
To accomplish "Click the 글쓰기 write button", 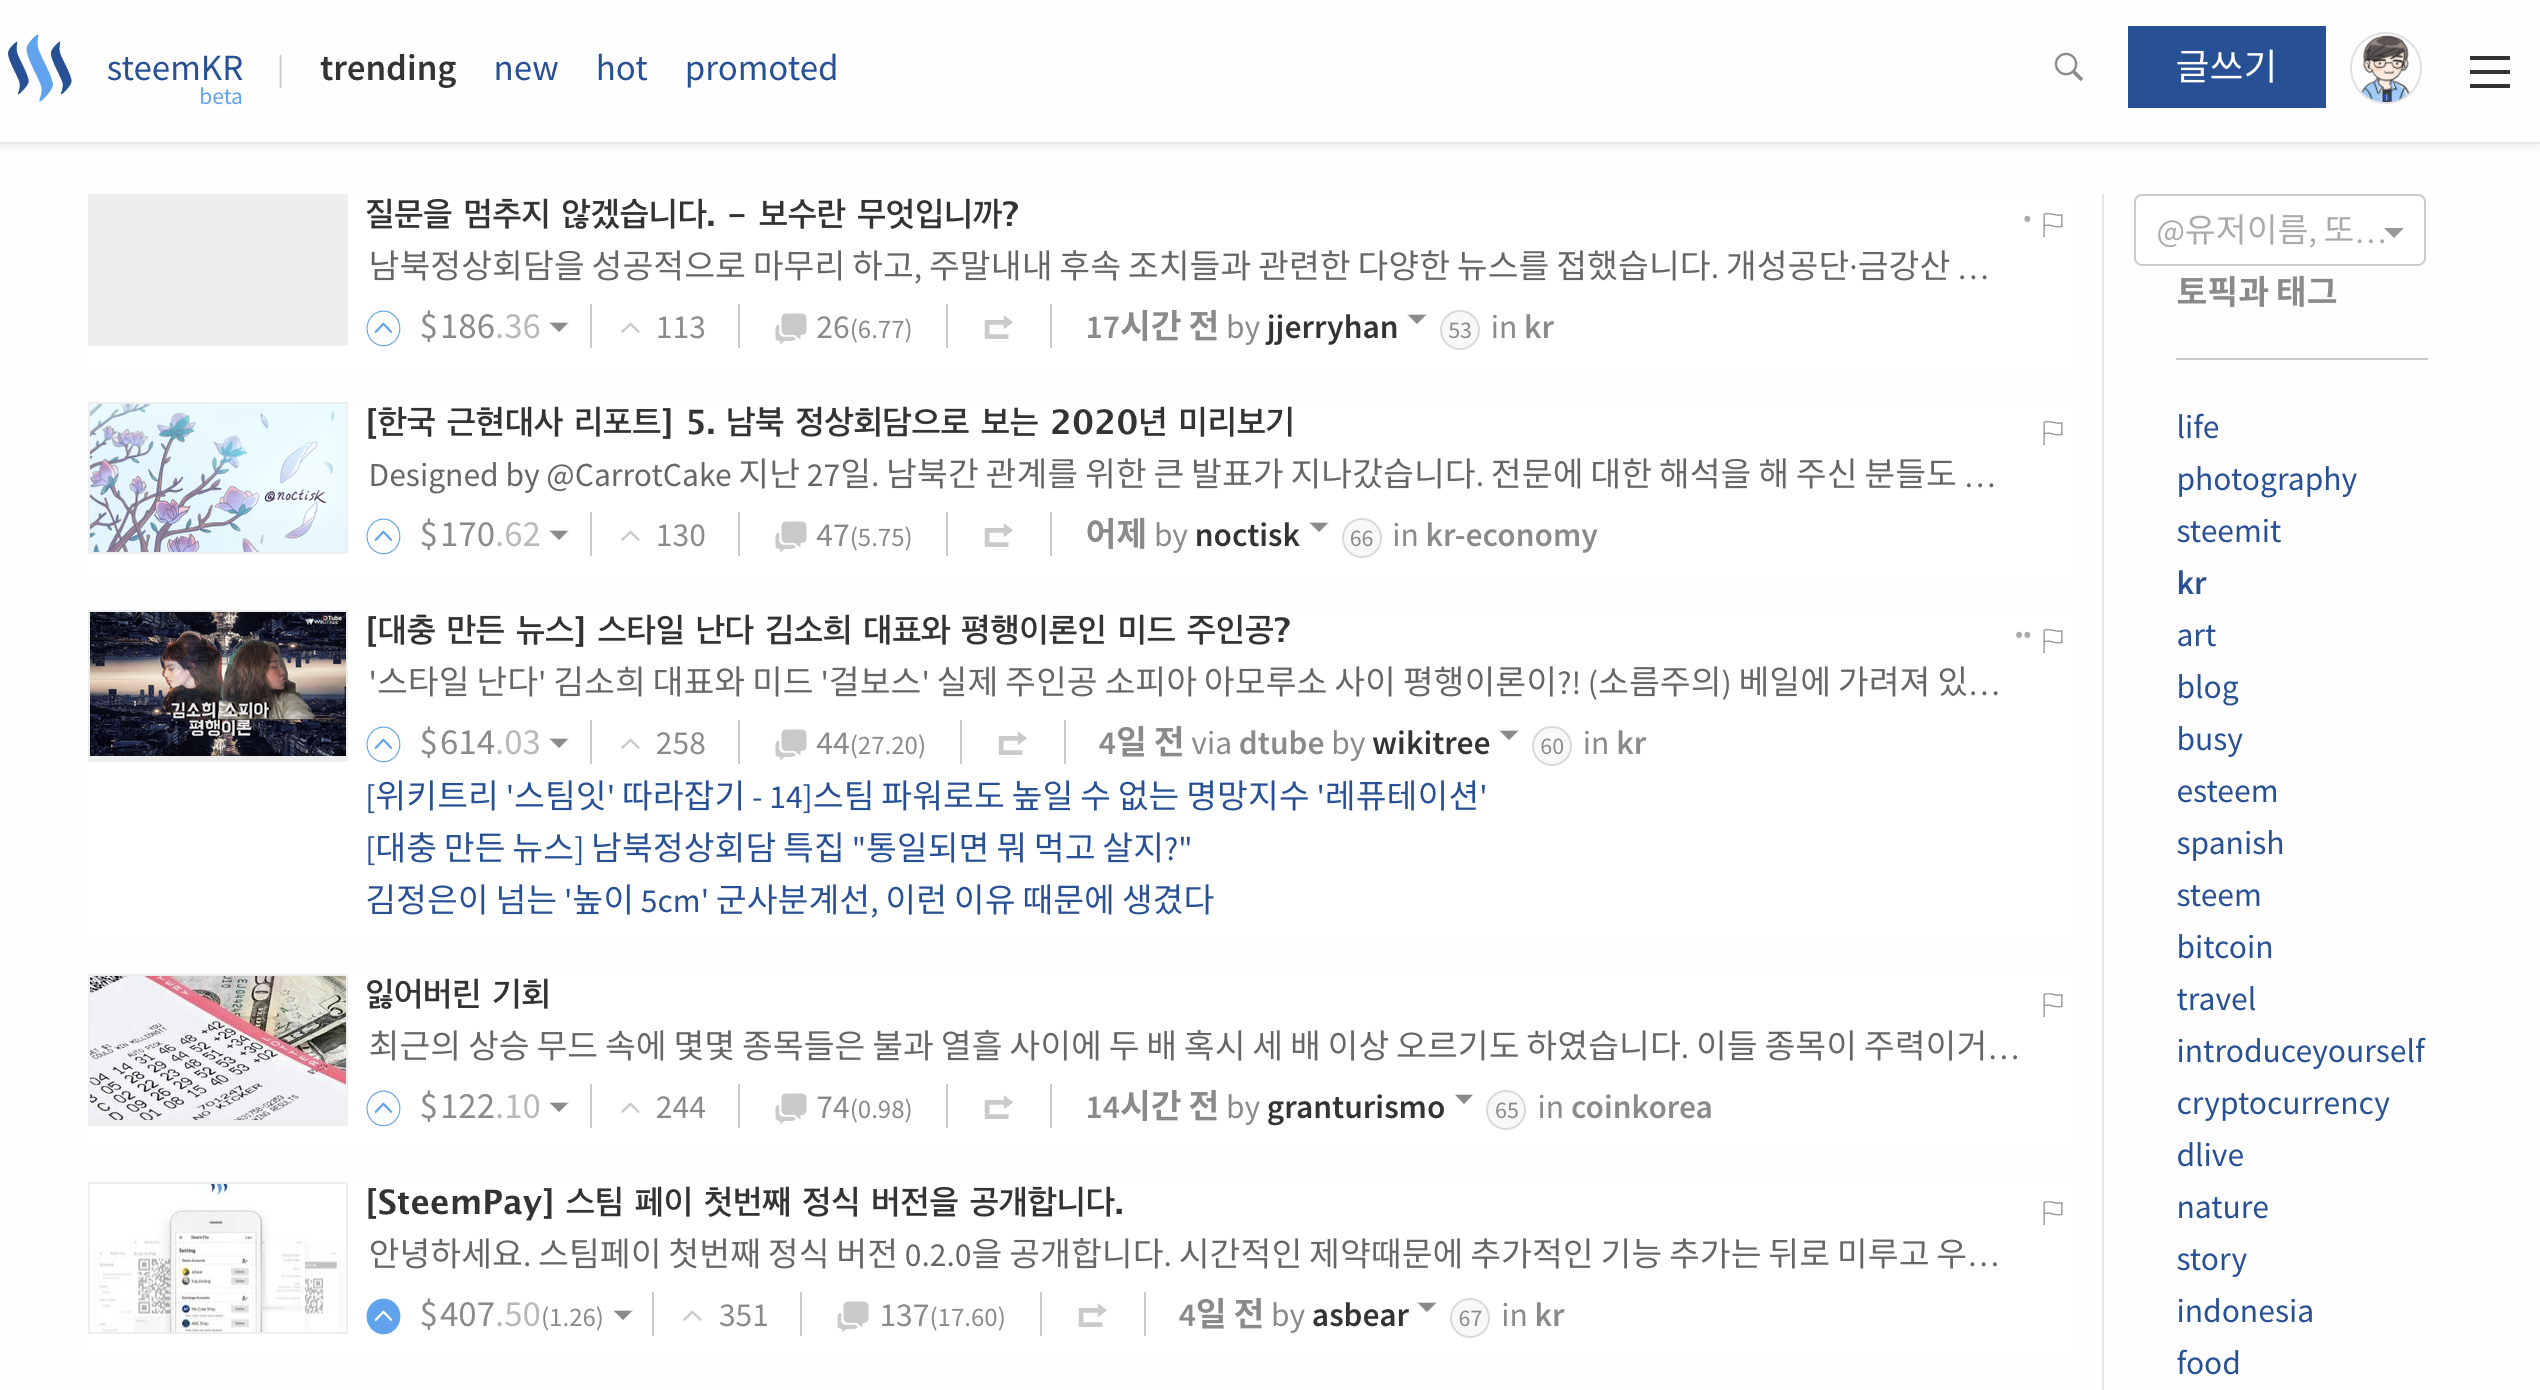I will pyautogui.click(x=2226, y=67).
